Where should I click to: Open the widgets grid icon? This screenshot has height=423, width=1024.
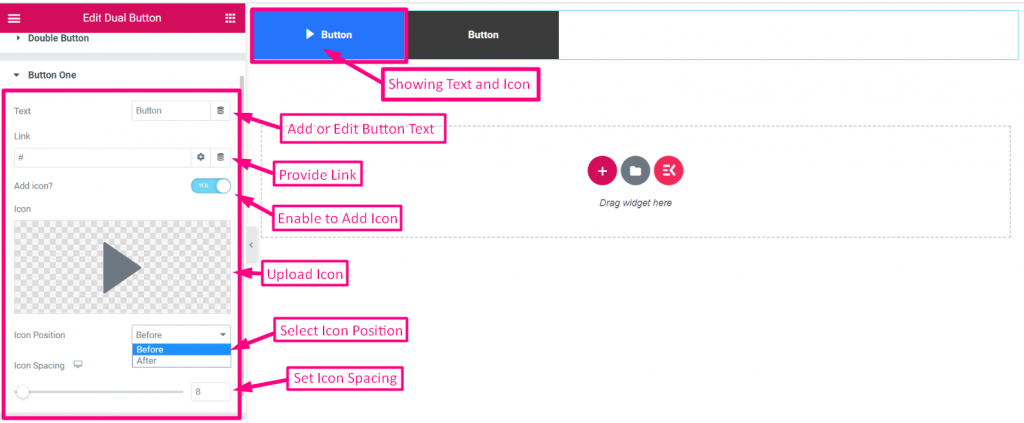coord(230,18)
